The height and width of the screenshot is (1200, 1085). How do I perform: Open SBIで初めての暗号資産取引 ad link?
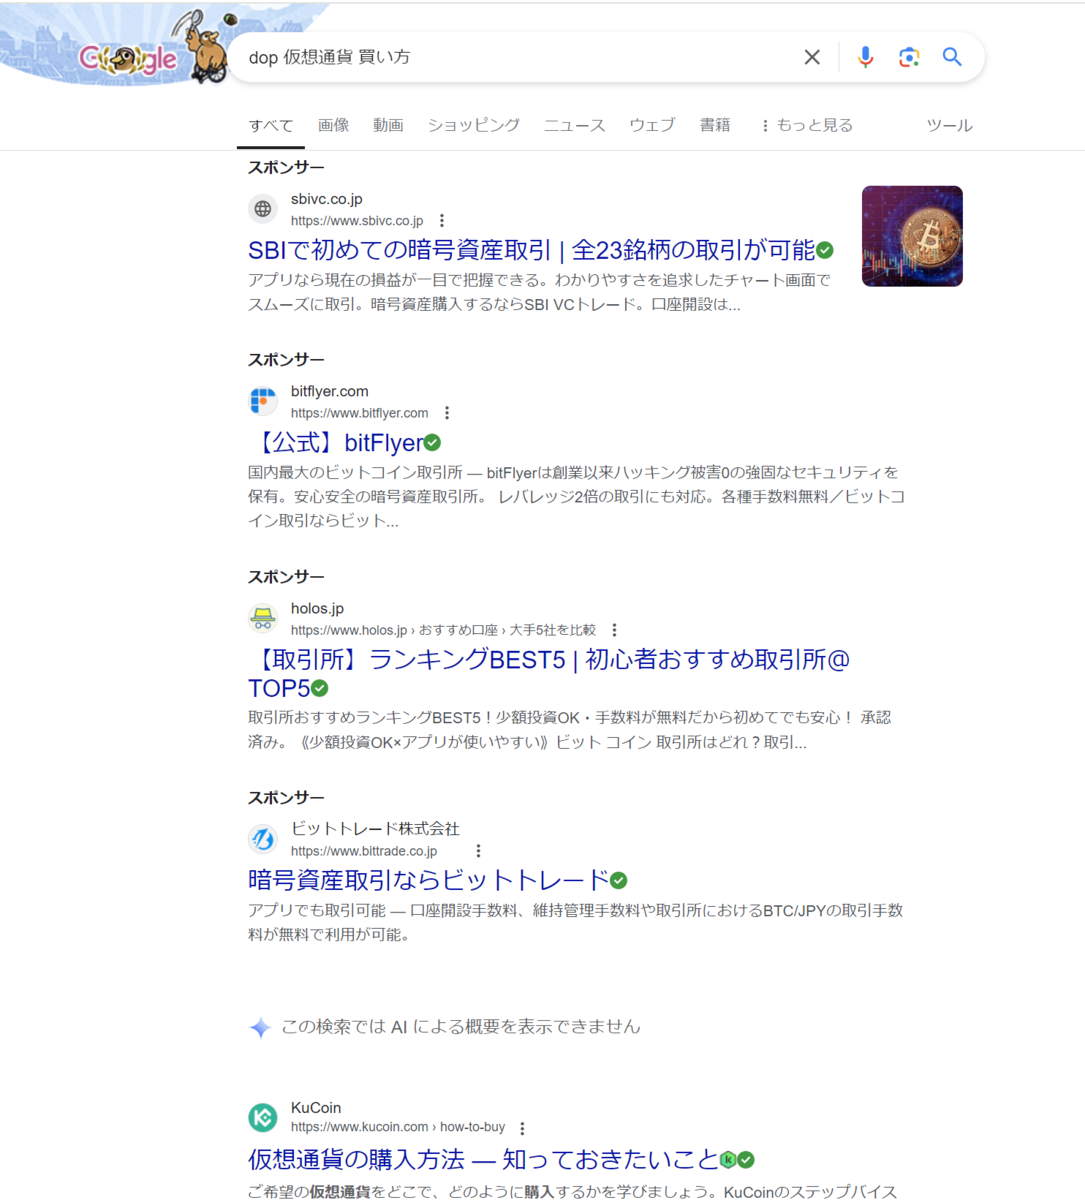pyautogui.click(x=531, y=250)
